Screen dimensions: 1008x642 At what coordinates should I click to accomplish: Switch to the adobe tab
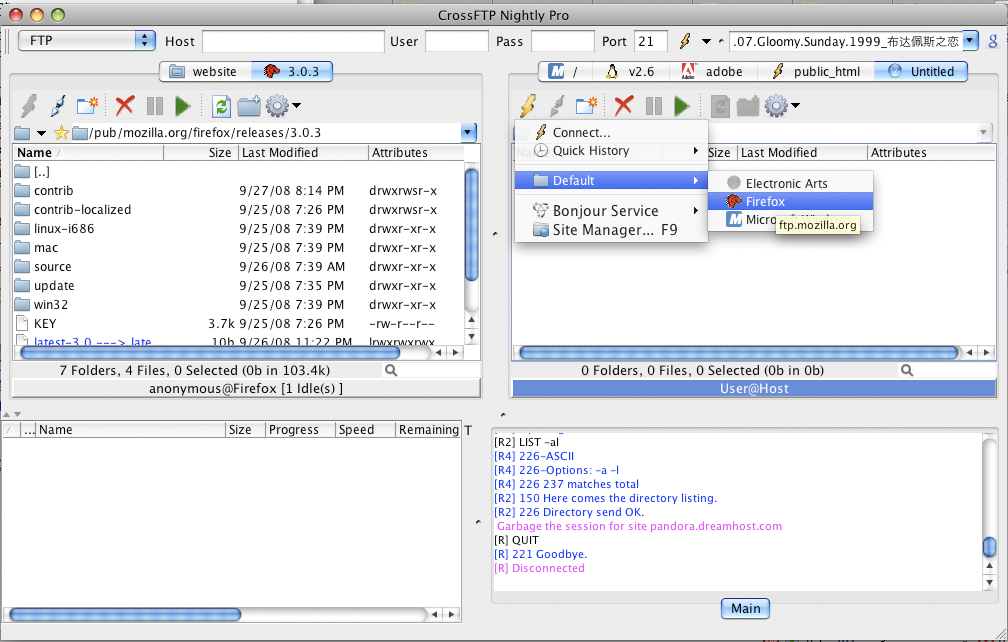pyautogui.click(x=713, y=71)
